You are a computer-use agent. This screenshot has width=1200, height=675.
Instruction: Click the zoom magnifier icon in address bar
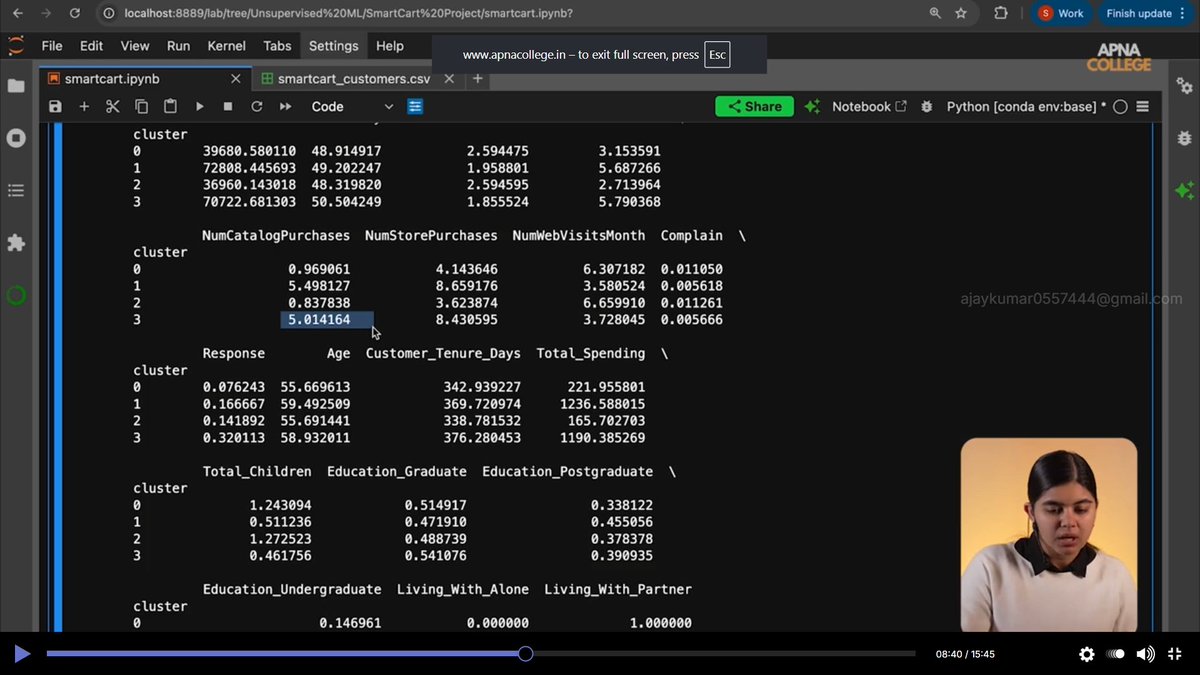tap(935, 13)
